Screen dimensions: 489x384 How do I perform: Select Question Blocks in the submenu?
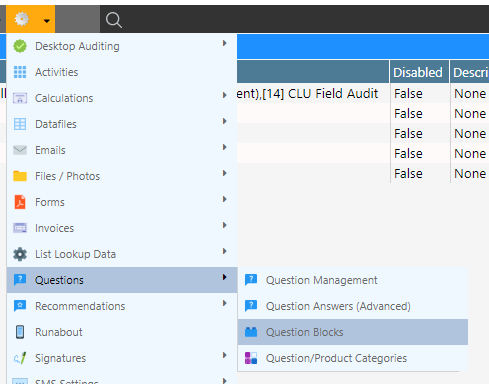pos(353,332)
